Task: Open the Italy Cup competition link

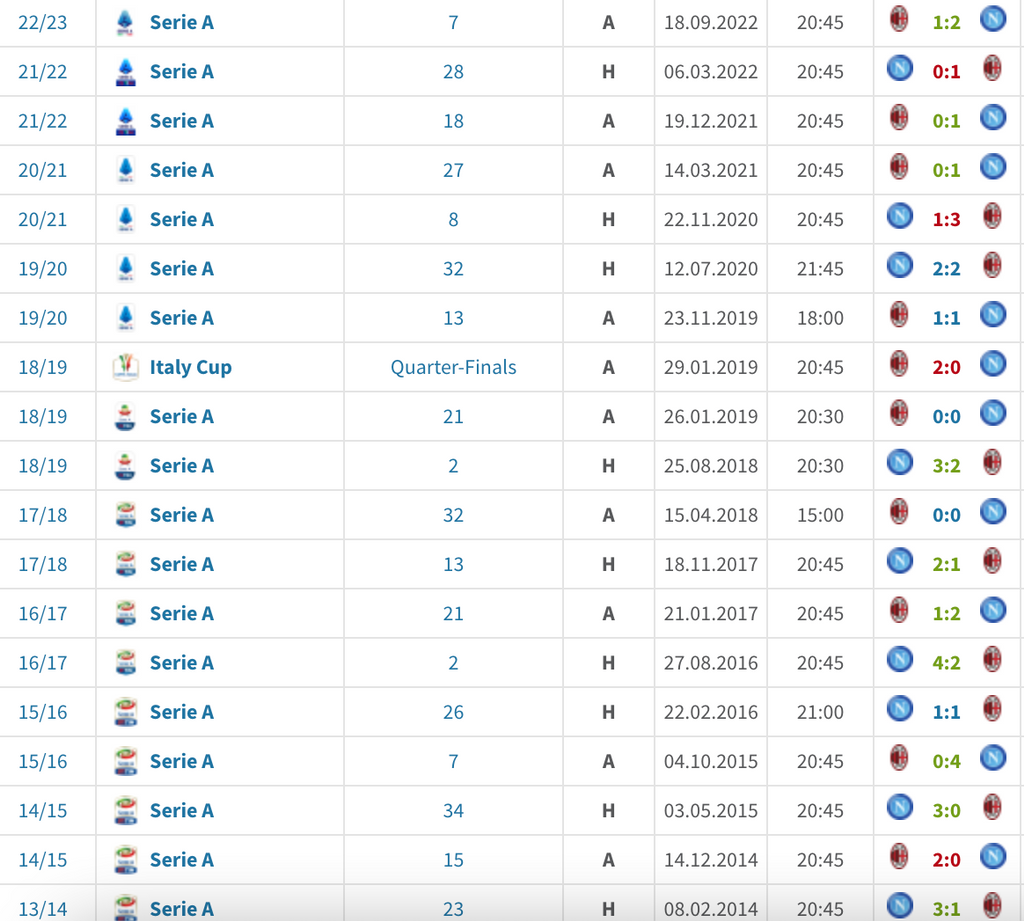Action: [191, 368]
